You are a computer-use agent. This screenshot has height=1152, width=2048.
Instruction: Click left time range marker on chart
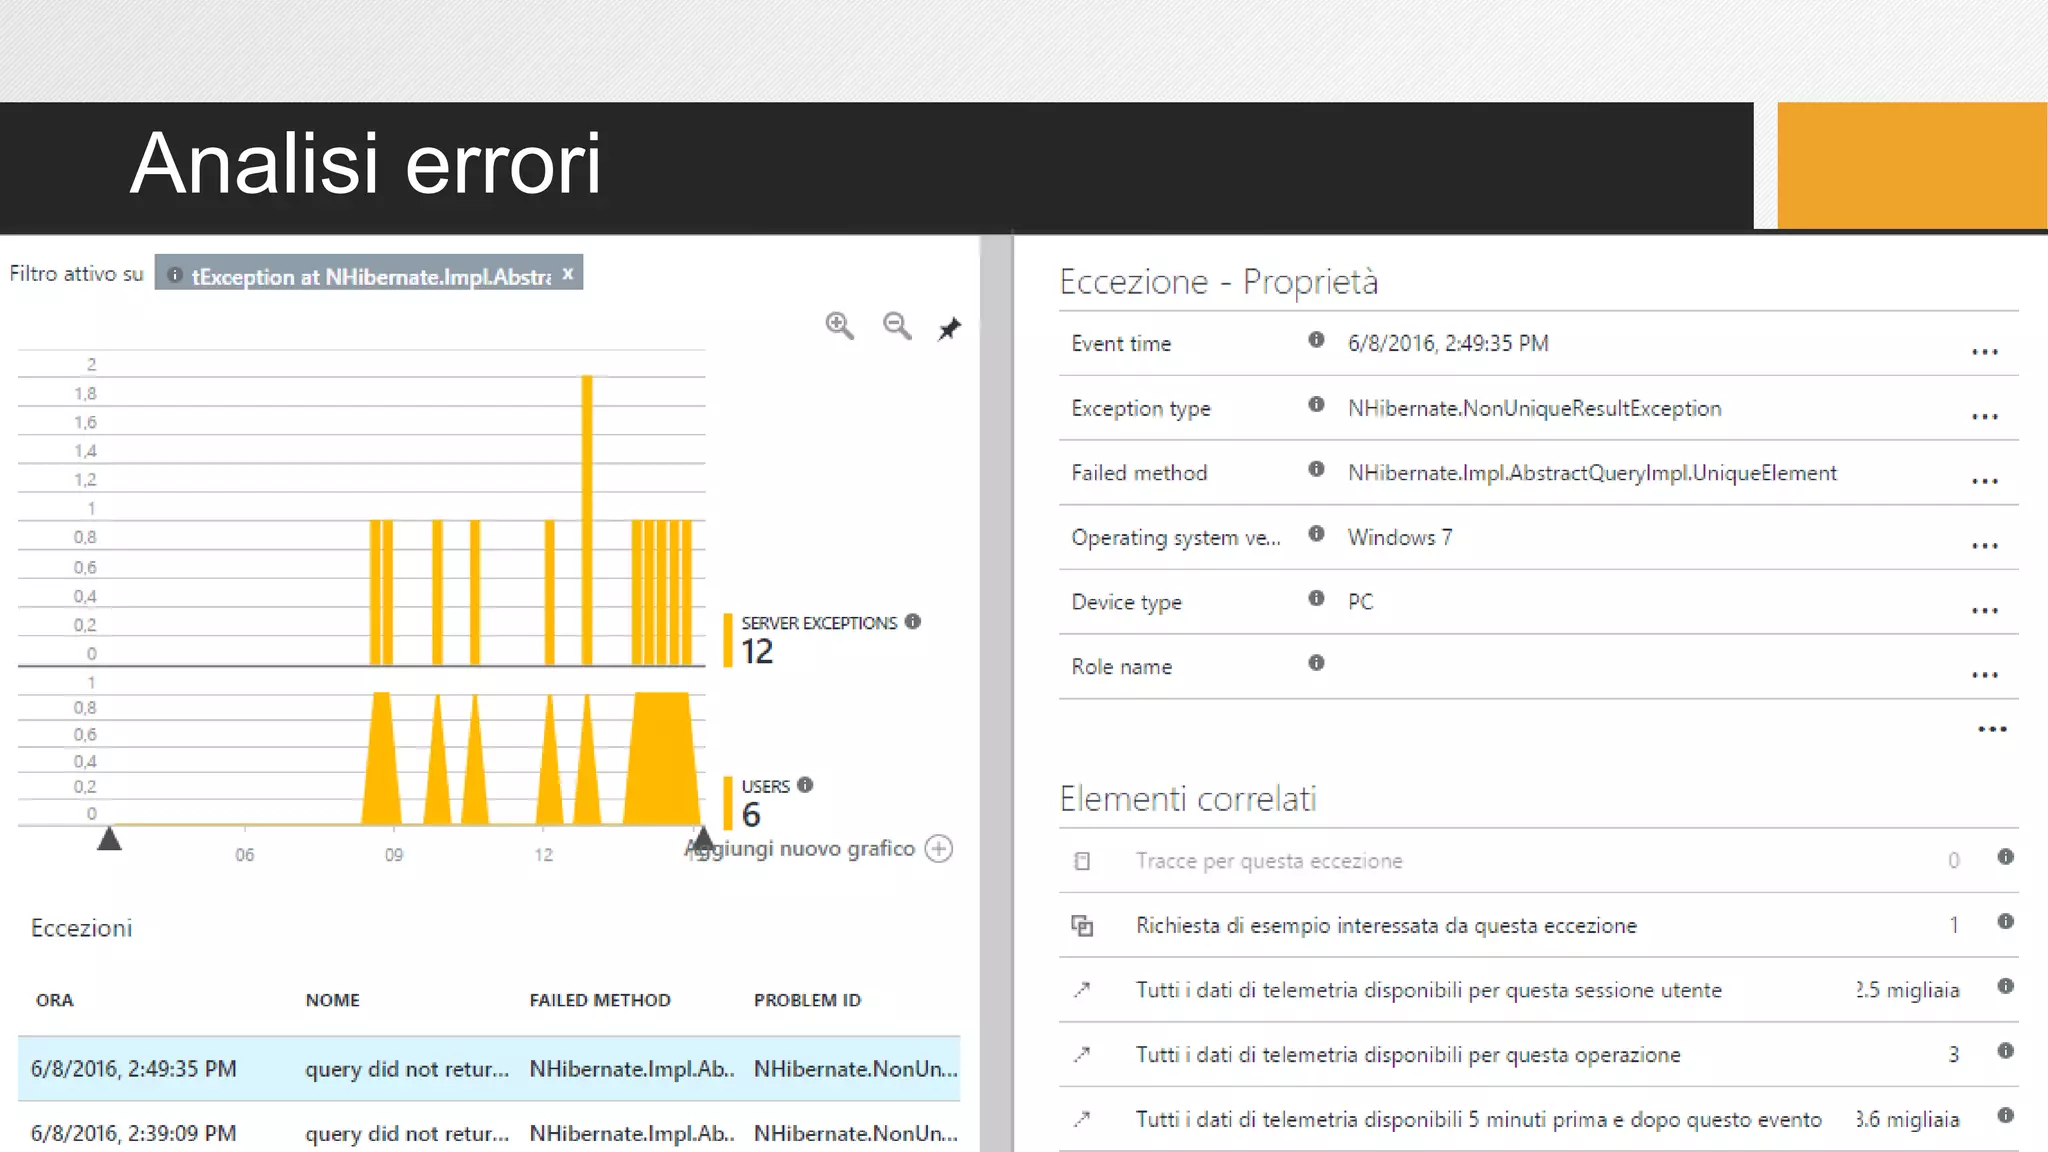tap(109, 838)
